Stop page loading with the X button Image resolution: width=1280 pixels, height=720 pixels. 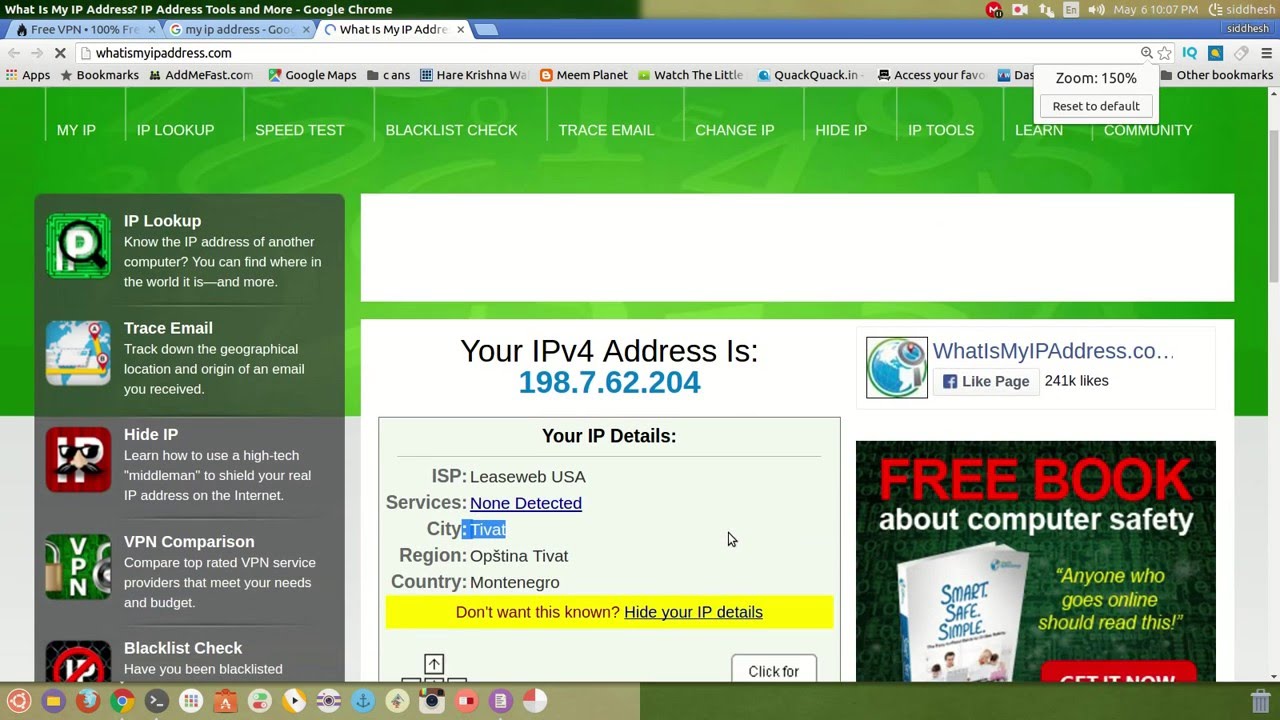pos(59,53)
